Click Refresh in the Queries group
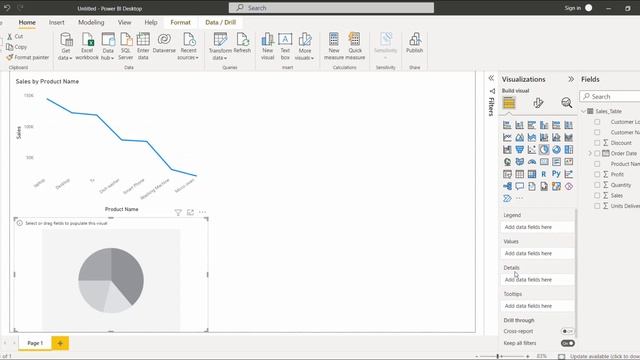Screen dimensions: 640x360 click(x=242, y=43)
